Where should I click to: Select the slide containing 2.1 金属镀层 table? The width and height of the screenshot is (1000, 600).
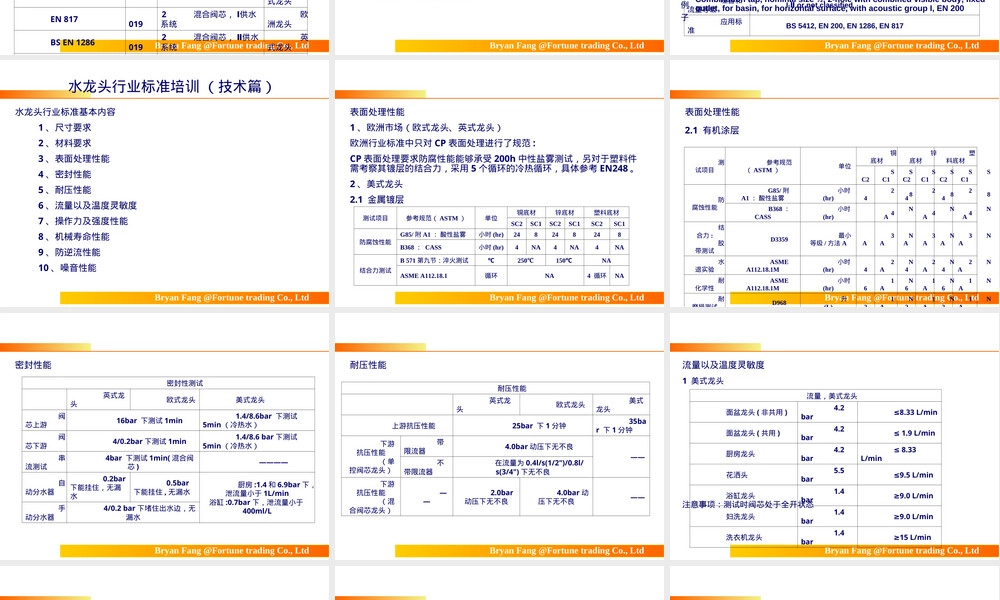[499, 183]
